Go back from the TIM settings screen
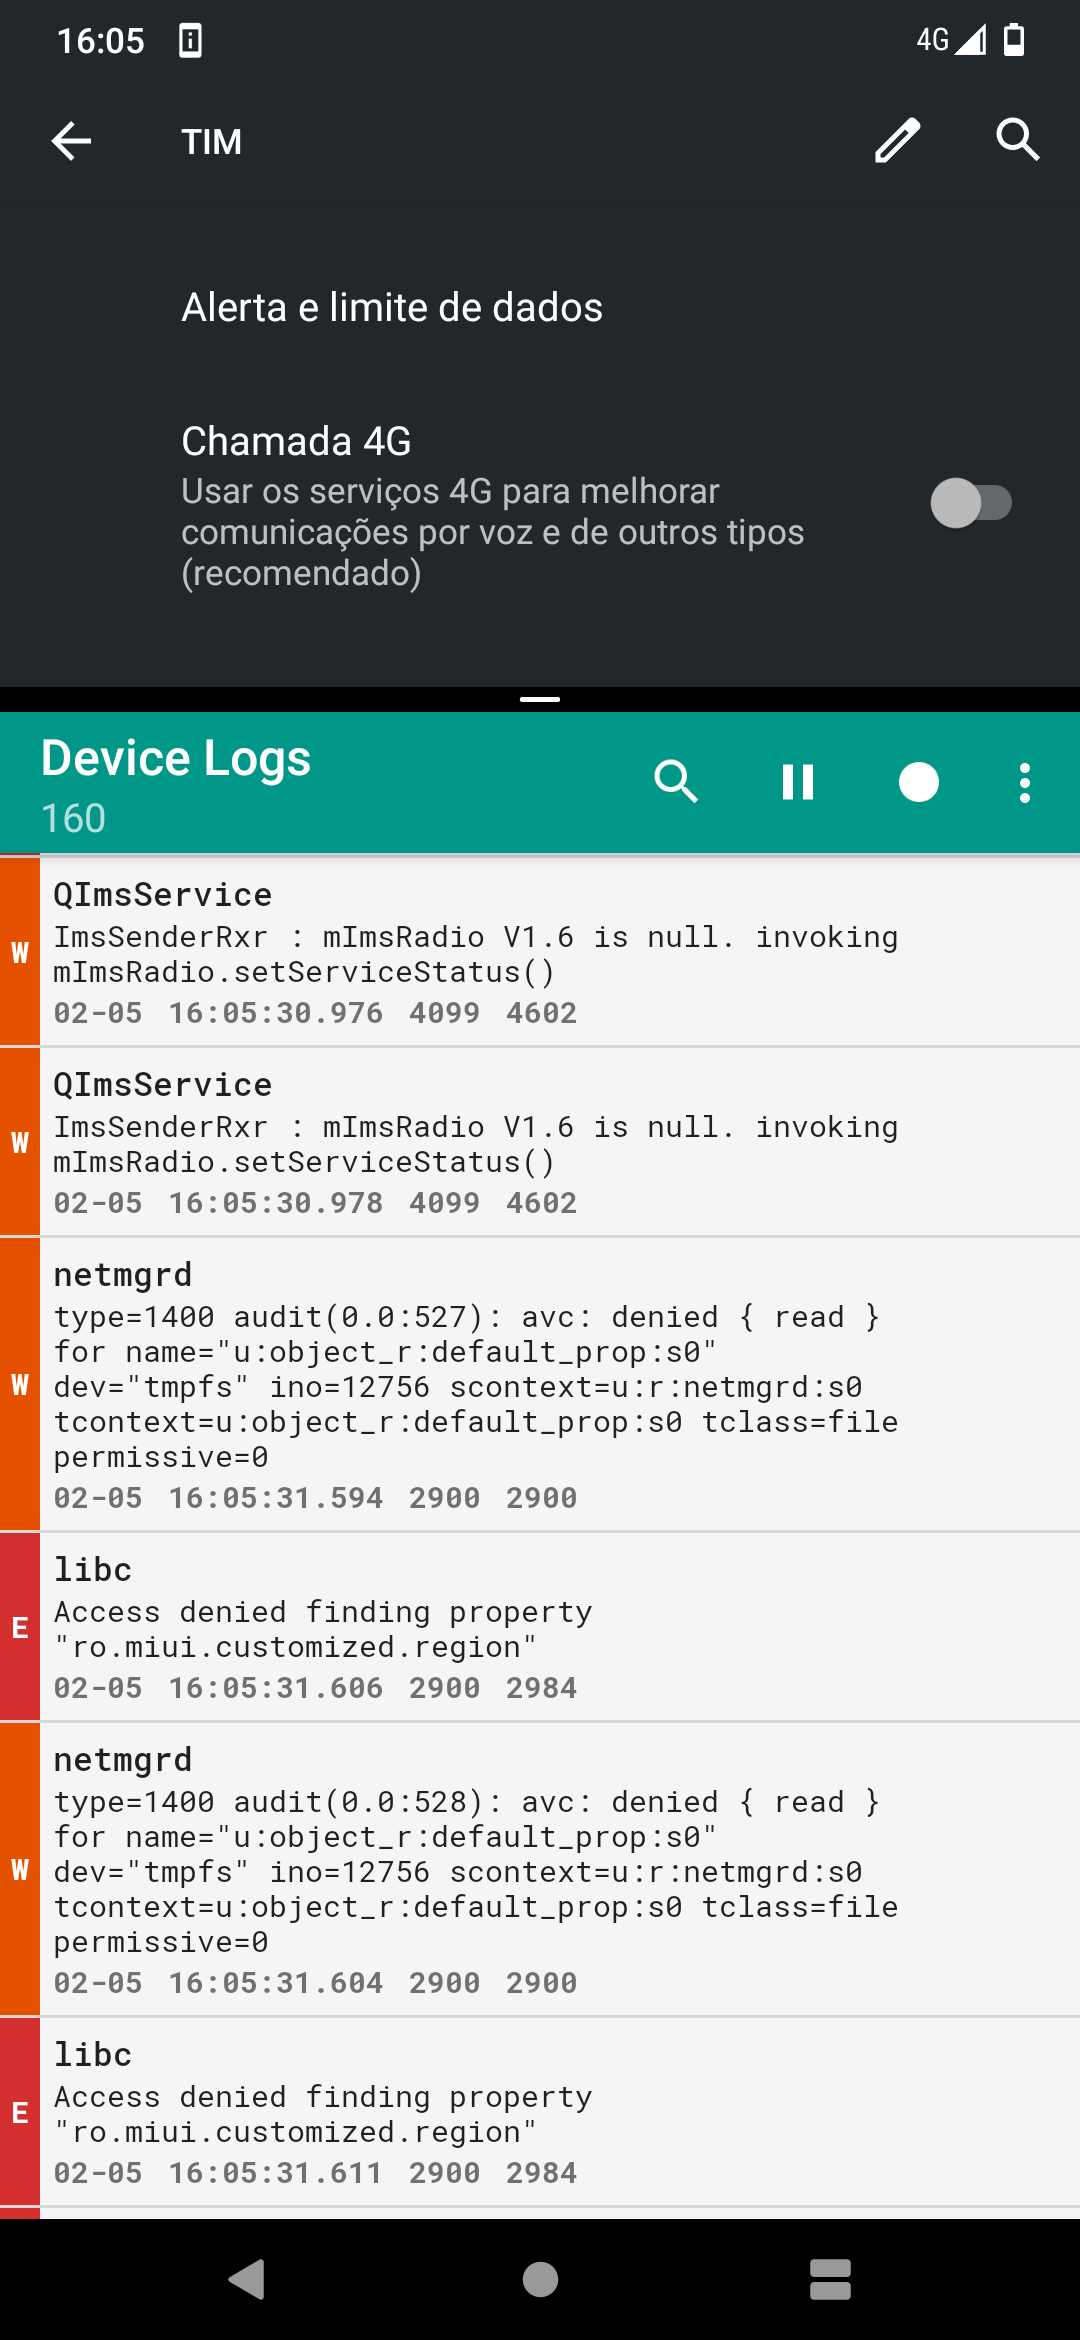Viewport: 1080px width, 2340px height. pyautogui.click(x=71, y=141)
